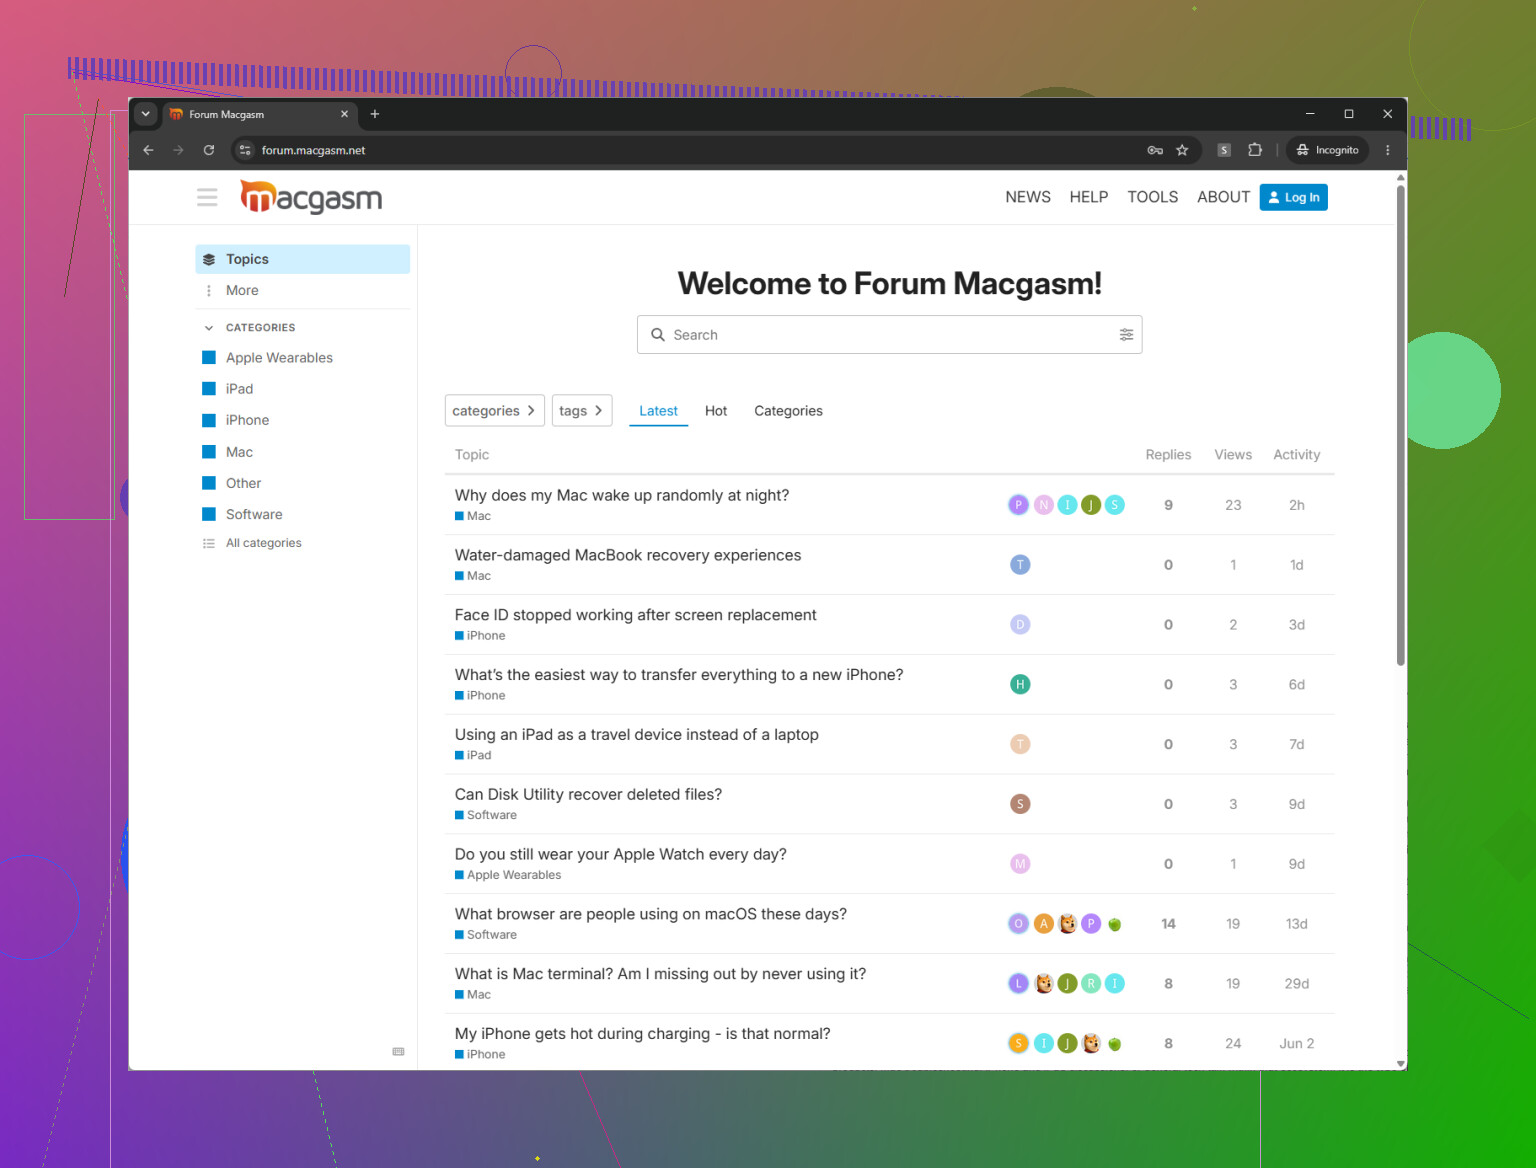
Task: Select Topics in the sidebar
Action: pyautogui.click(x=302, y=259)
